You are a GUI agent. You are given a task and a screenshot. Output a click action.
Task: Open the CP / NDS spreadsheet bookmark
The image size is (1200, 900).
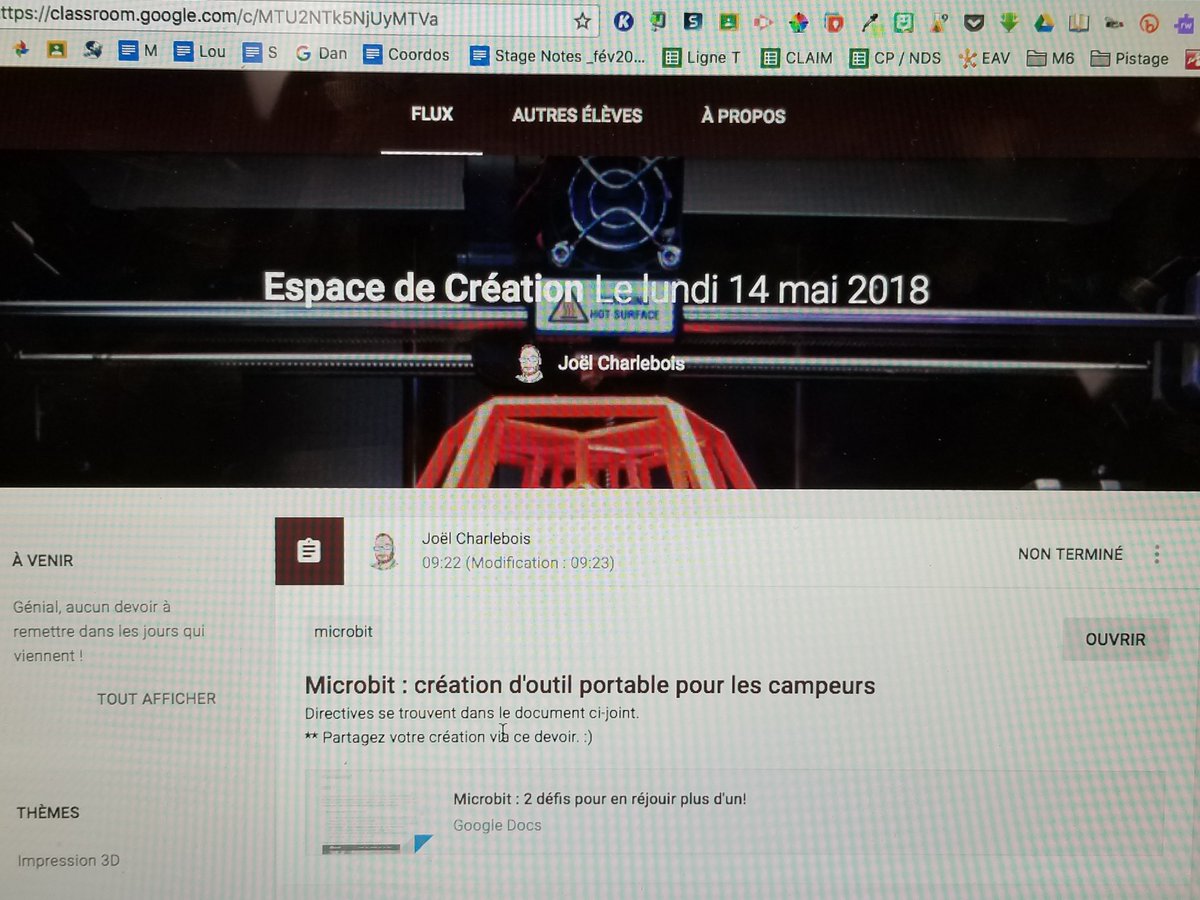coord(895,58)
